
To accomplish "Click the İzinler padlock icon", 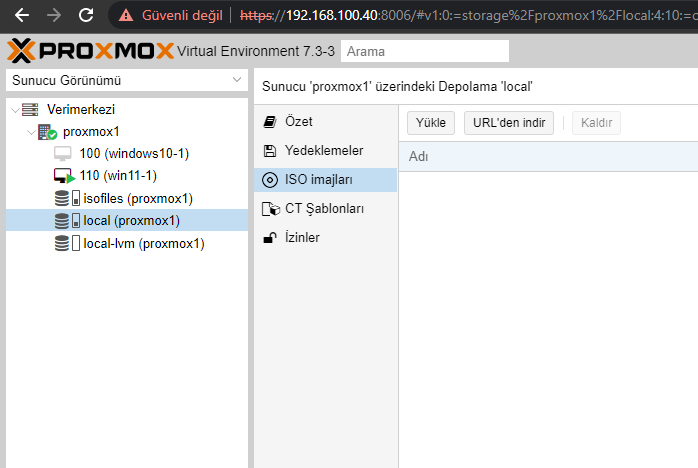I will click(x=269, y=238).
